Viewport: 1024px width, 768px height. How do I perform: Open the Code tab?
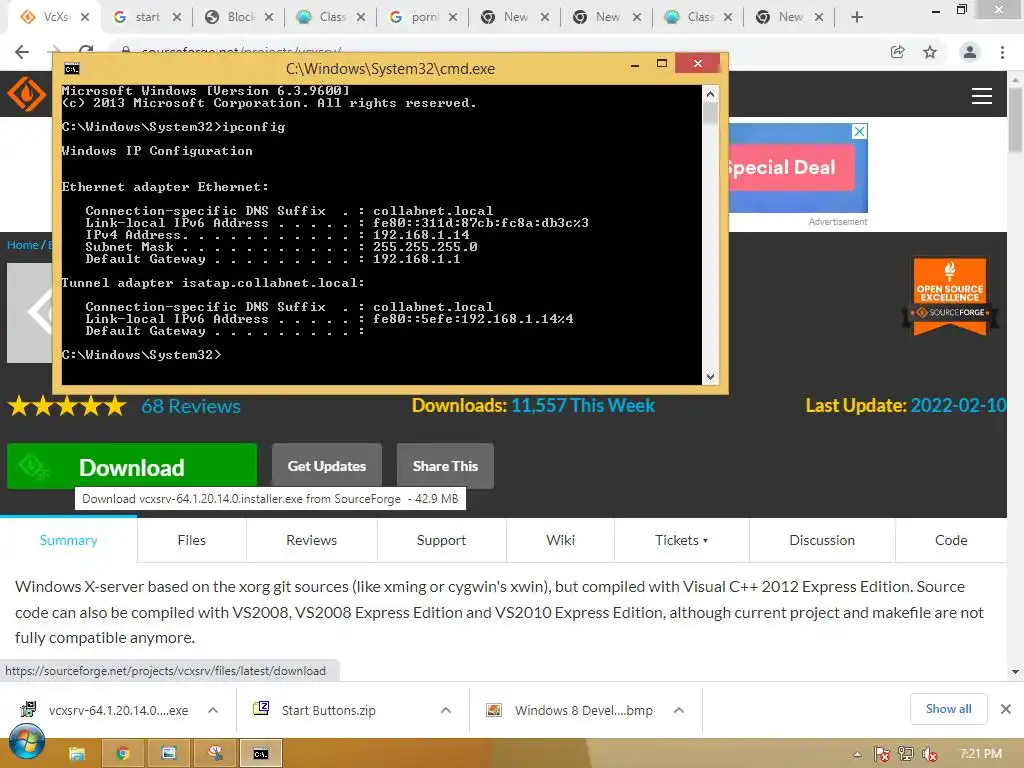click(x=951, y=540)
